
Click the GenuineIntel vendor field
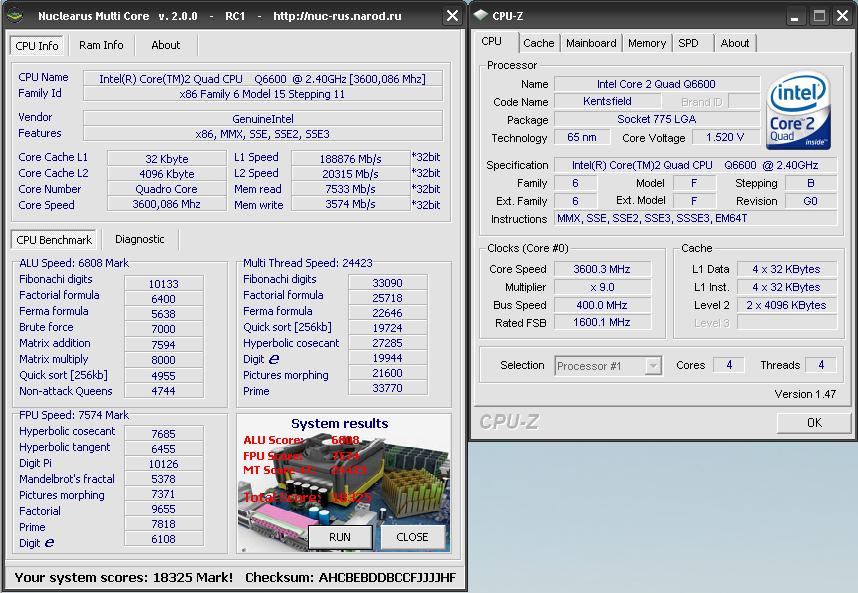click(x=263, y=119)
